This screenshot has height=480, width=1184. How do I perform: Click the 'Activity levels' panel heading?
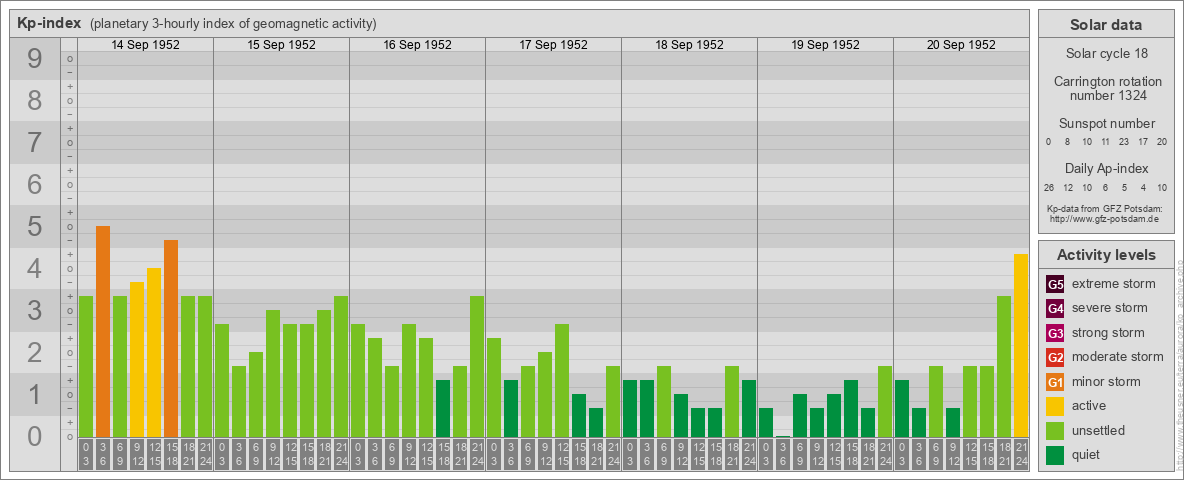(x=1106, y=255)
